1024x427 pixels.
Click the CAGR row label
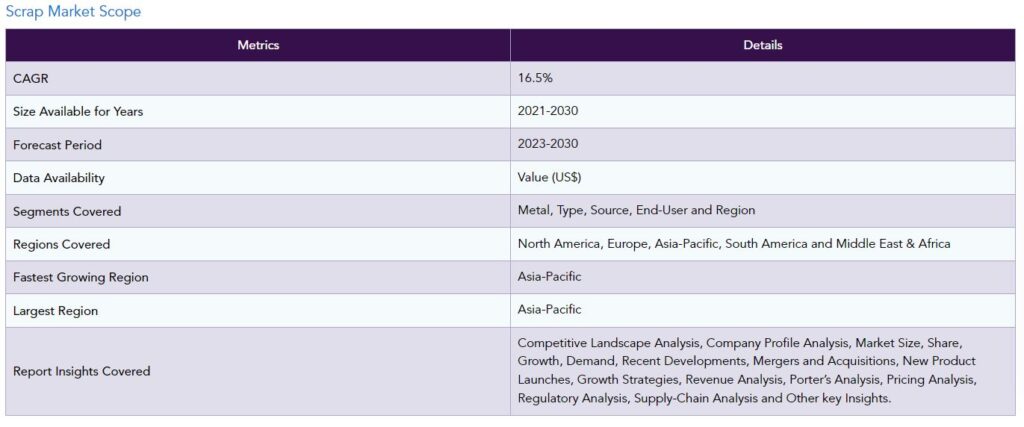click(x=31, y=78)
